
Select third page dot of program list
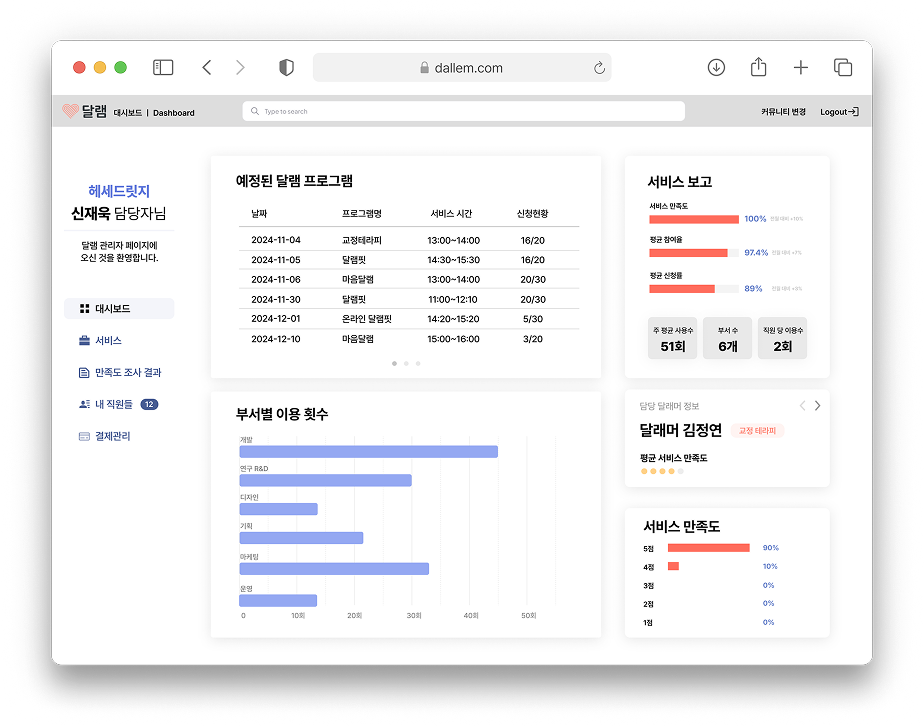[418, 364]
